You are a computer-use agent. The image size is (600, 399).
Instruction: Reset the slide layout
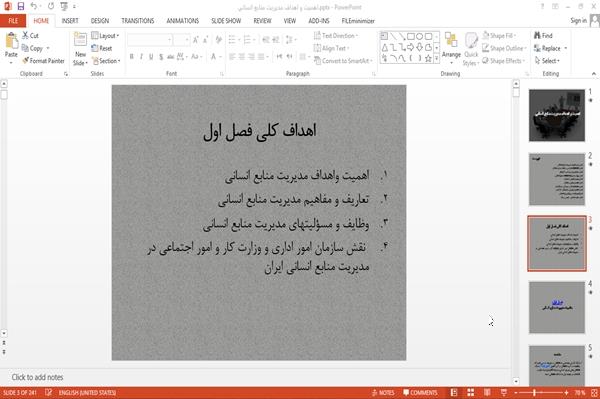pyautogui.click(x=101, y=48)
